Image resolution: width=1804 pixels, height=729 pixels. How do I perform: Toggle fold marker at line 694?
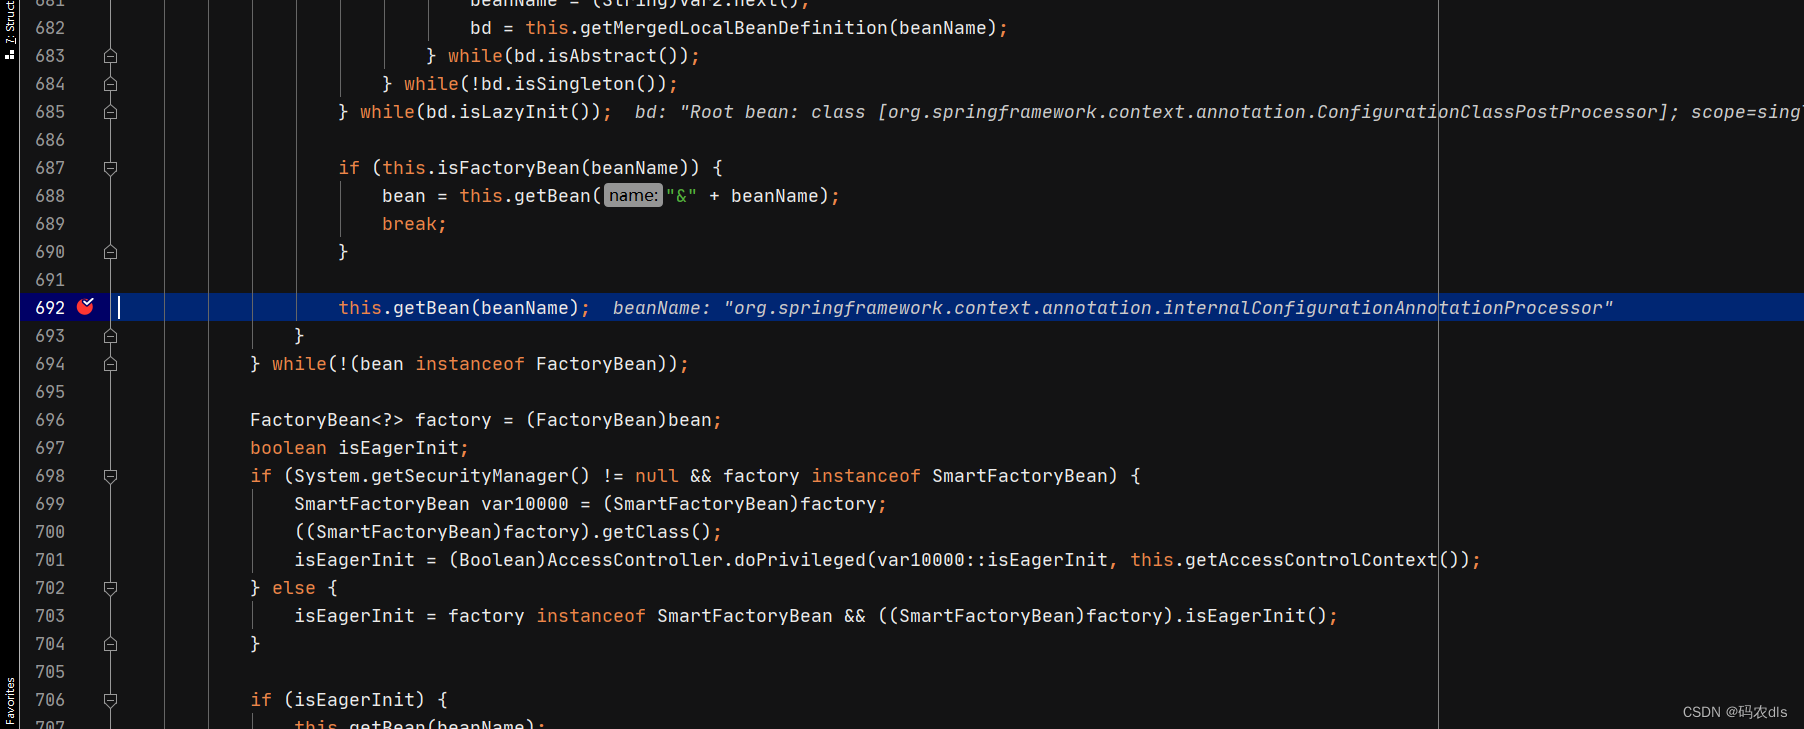click(x=111, y=364)
